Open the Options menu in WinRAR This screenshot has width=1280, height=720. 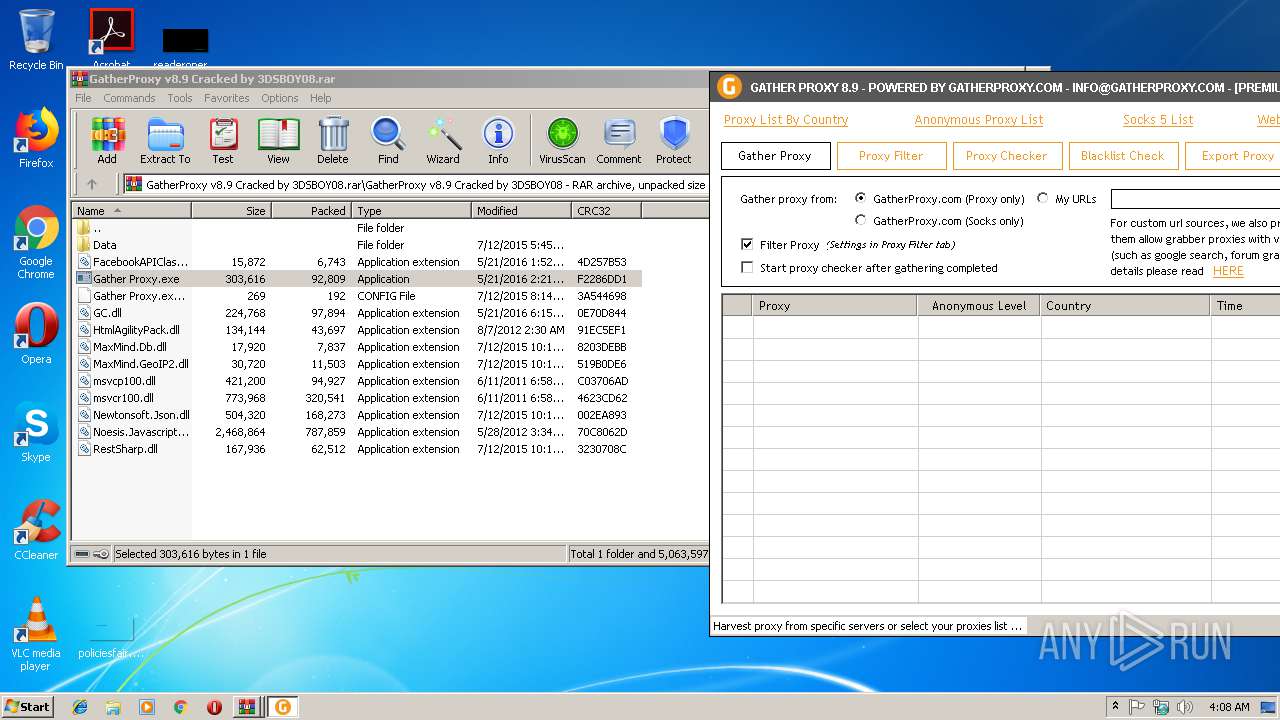coord(280,98)
